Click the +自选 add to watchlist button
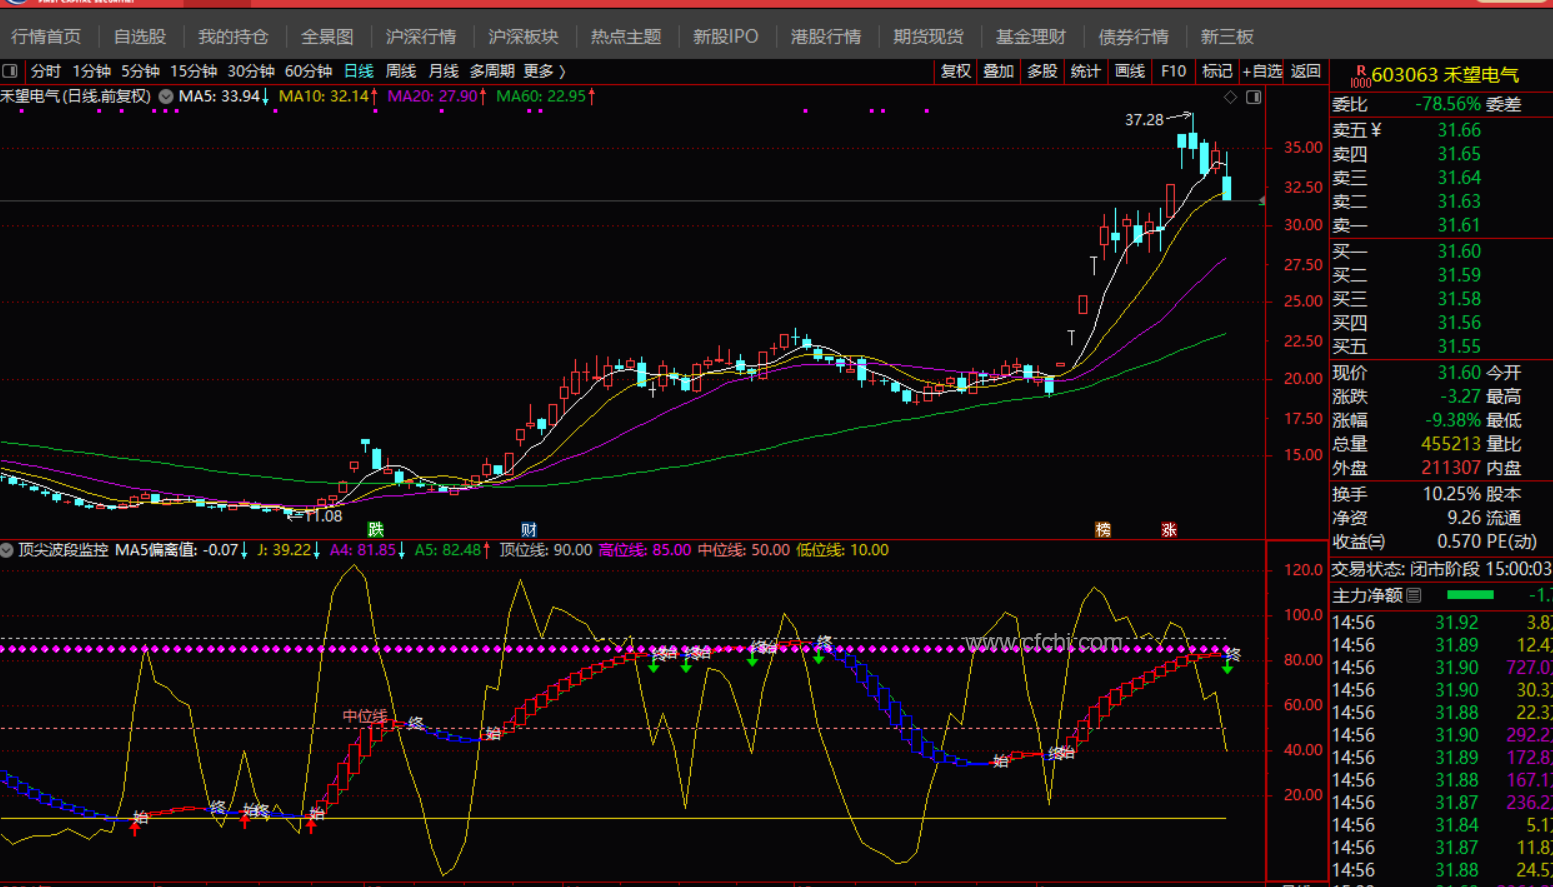 click(x=1262, y=71)
